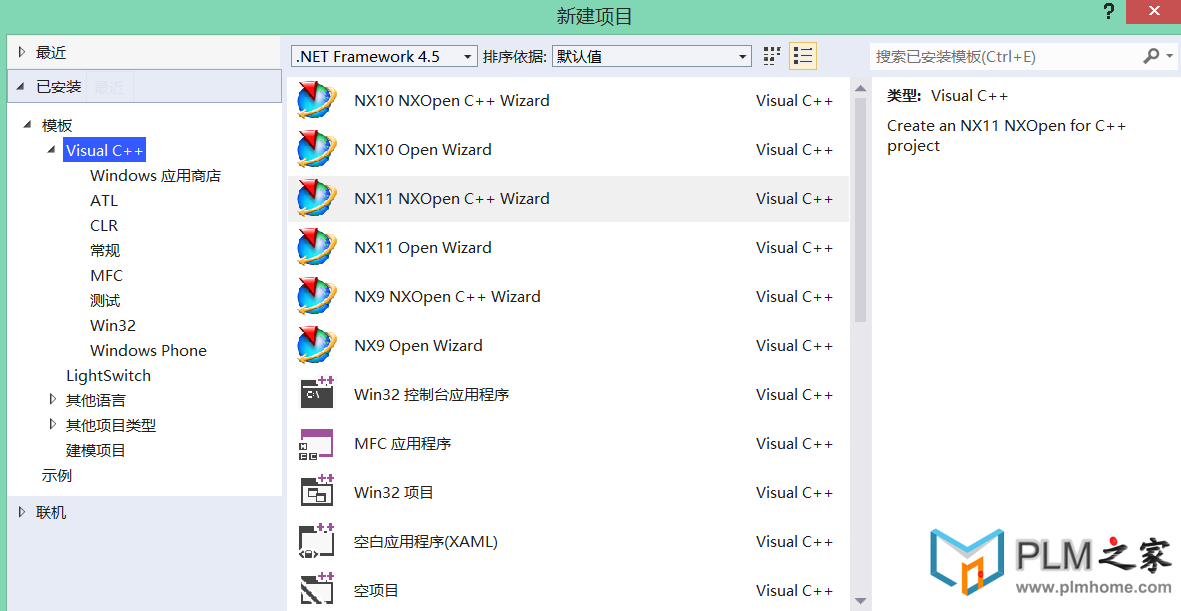Screen dimensions: 1181x611
Task: Click the template list scrollbar thumb
Action: coord(861,210)
